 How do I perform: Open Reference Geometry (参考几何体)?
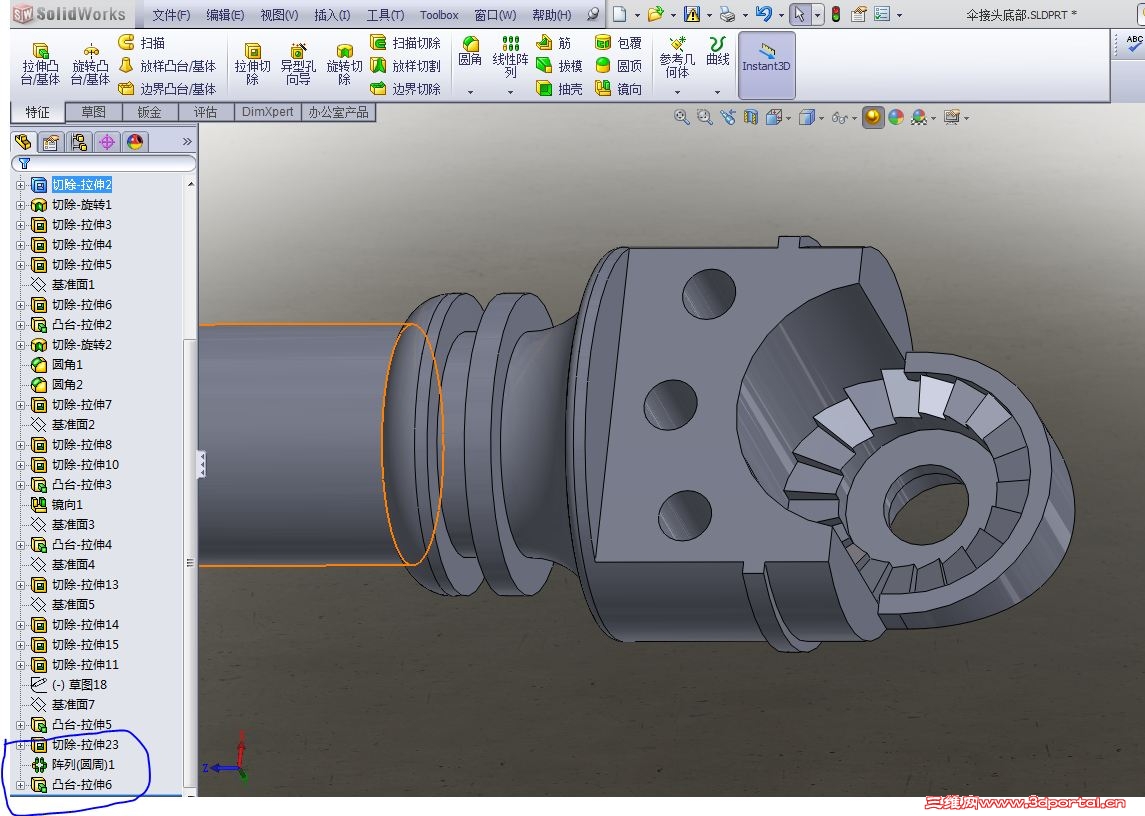(x=677, y=57)
